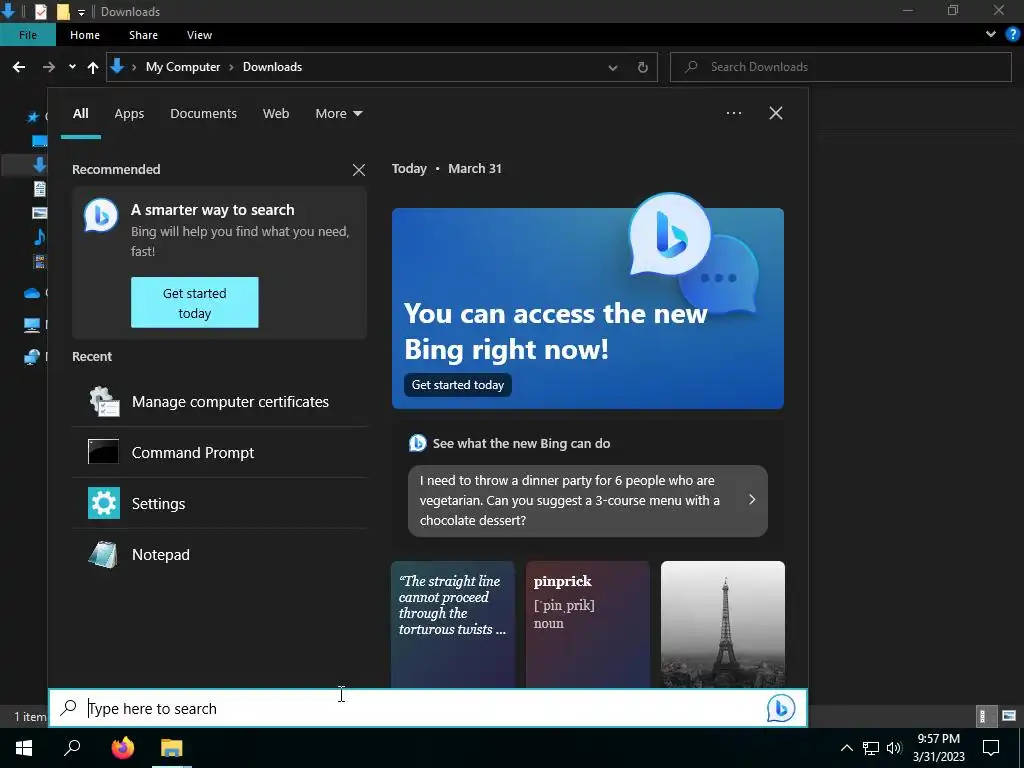Switch to details view in Explorer status bar
The width and height of the screenshot is (1024, 768).
(987, 716)
